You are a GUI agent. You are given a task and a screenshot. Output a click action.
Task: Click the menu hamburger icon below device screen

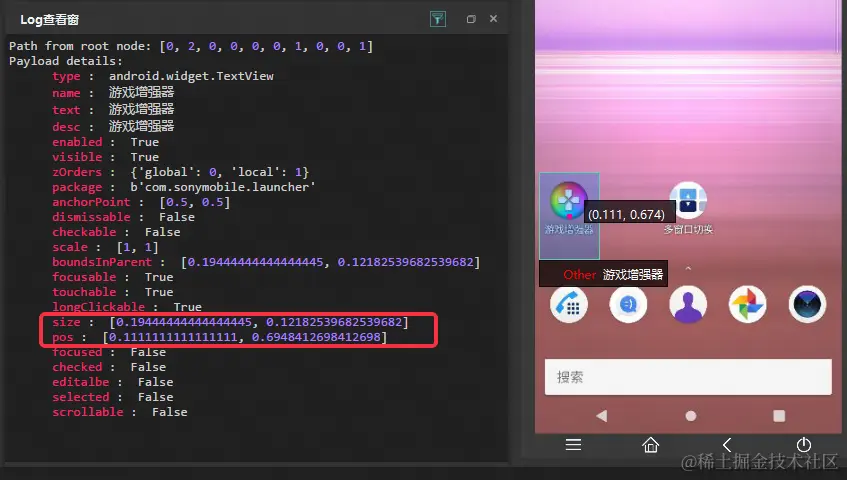[573, 444]
